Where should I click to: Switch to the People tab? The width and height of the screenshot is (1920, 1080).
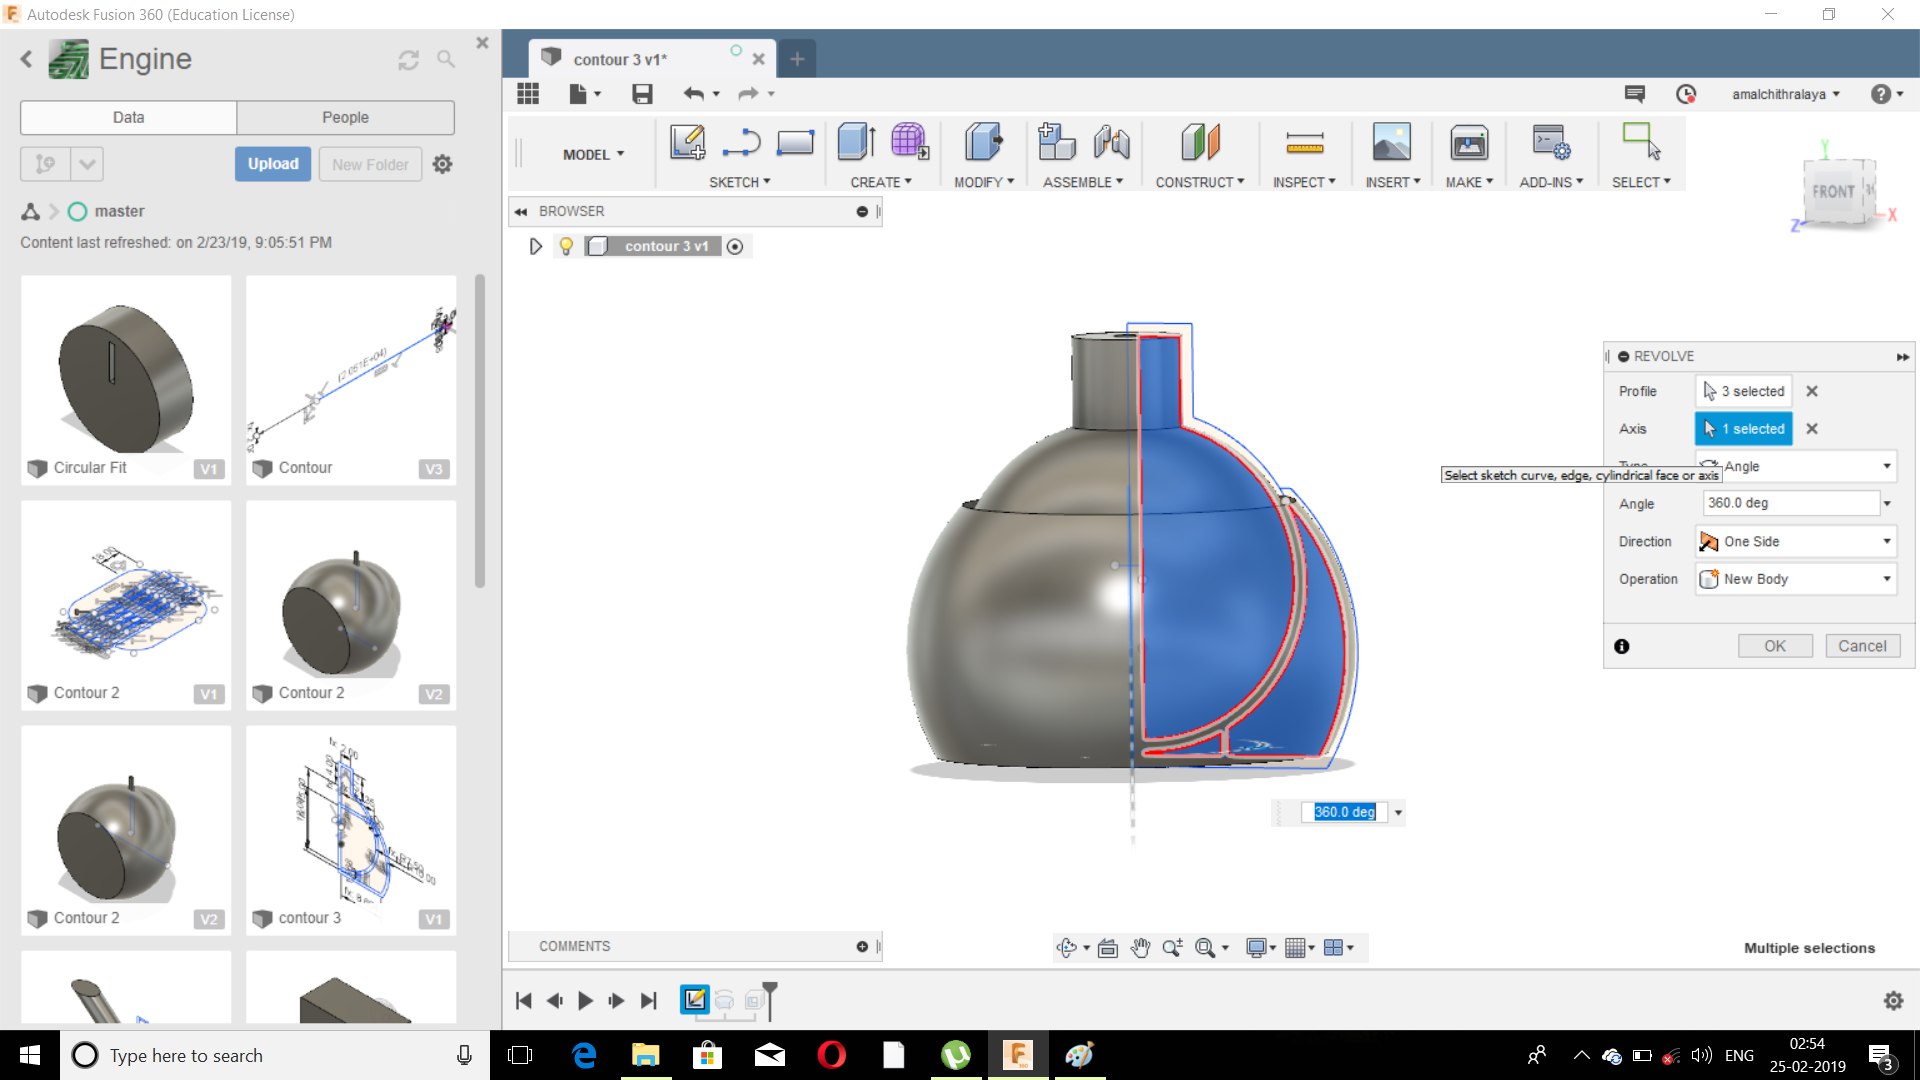(x=345, y=117)
